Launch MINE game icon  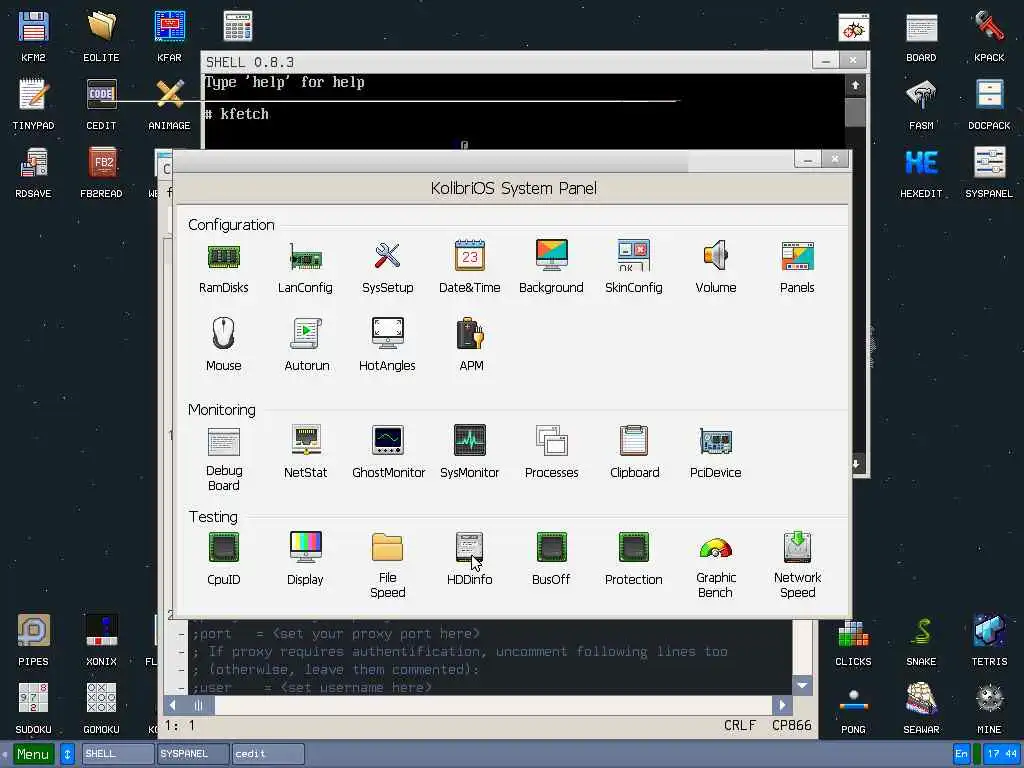[989, 709]
